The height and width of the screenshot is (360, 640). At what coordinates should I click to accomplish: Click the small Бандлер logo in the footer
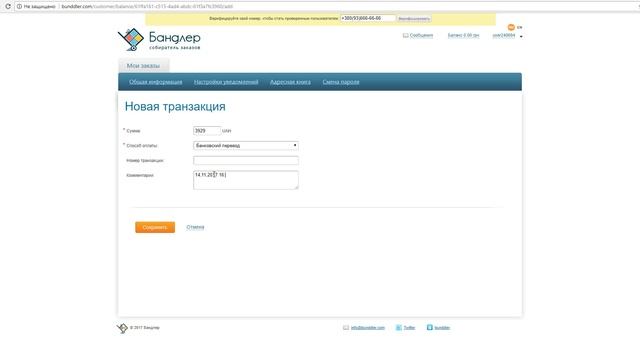[122, 328]
